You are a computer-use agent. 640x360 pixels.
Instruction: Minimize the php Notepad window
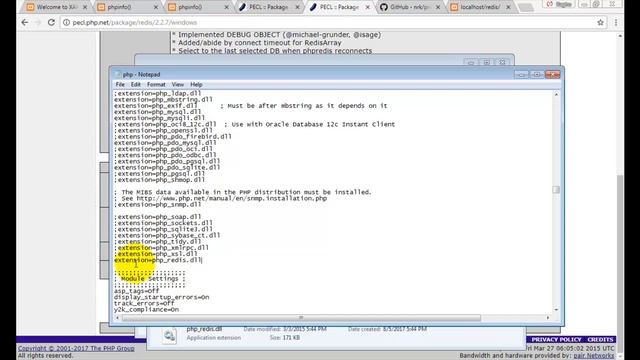(x=521, y=74)
